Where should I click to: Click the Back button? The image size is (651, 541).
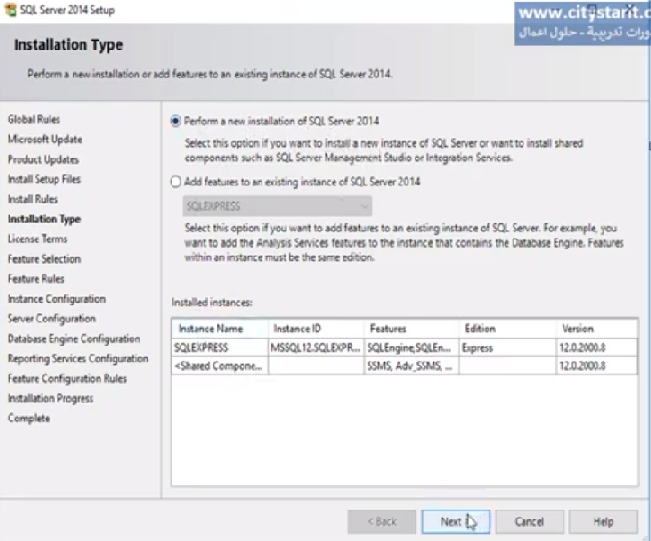(x=382, y=522)
